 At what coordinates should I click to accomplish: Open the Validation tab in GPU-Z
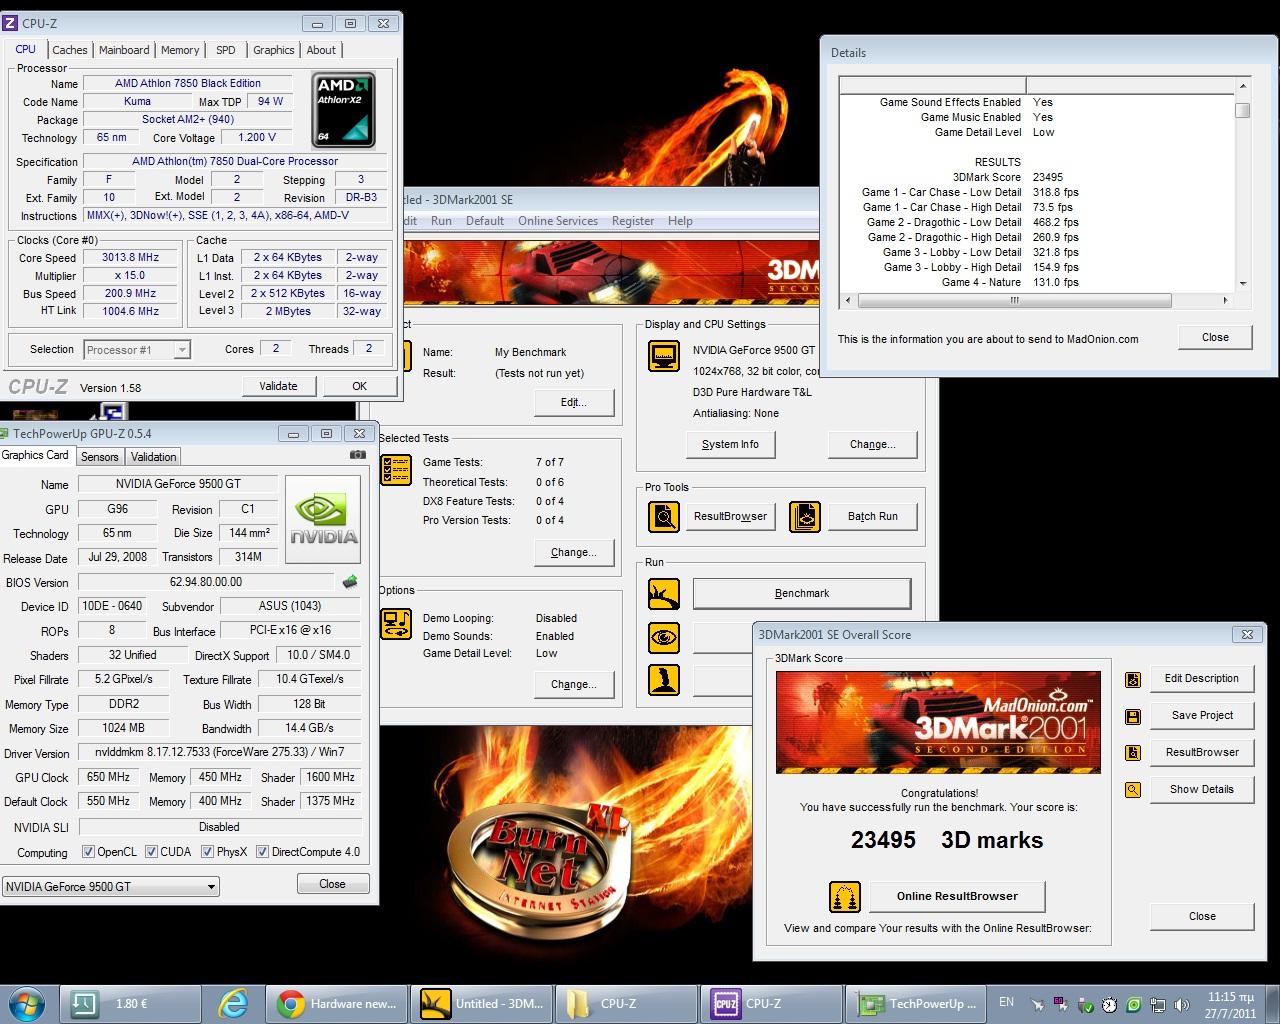point(153,457)
